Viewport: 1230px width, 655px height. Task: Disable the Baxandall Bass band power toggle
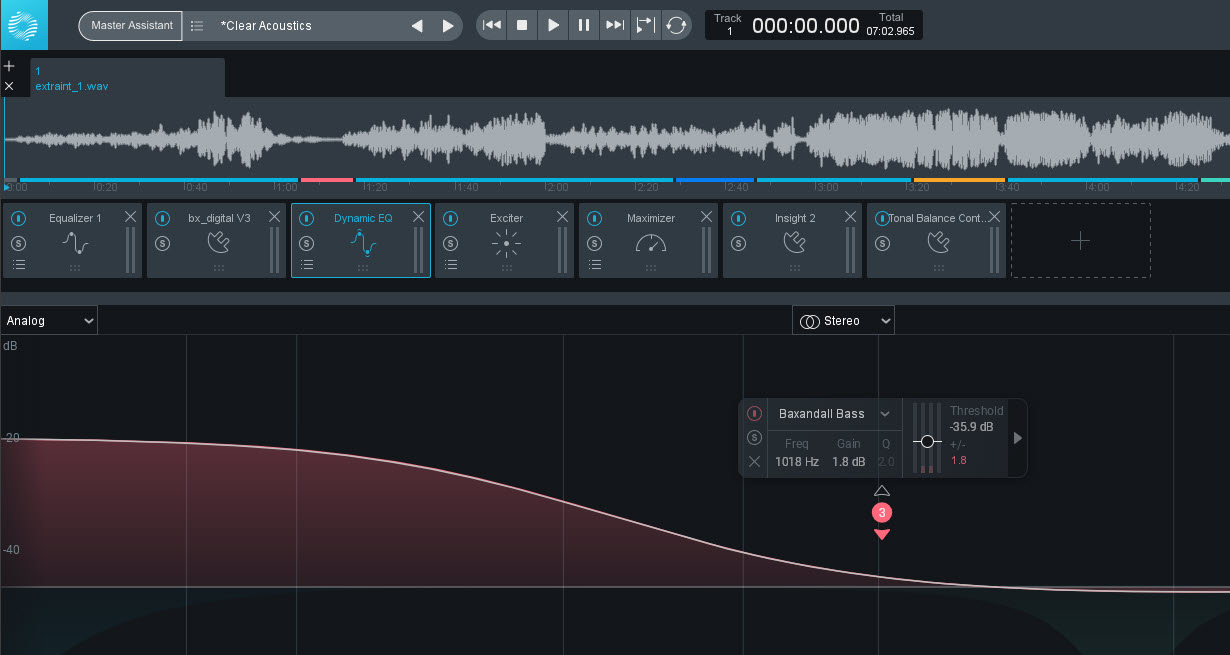pos(754,414)
